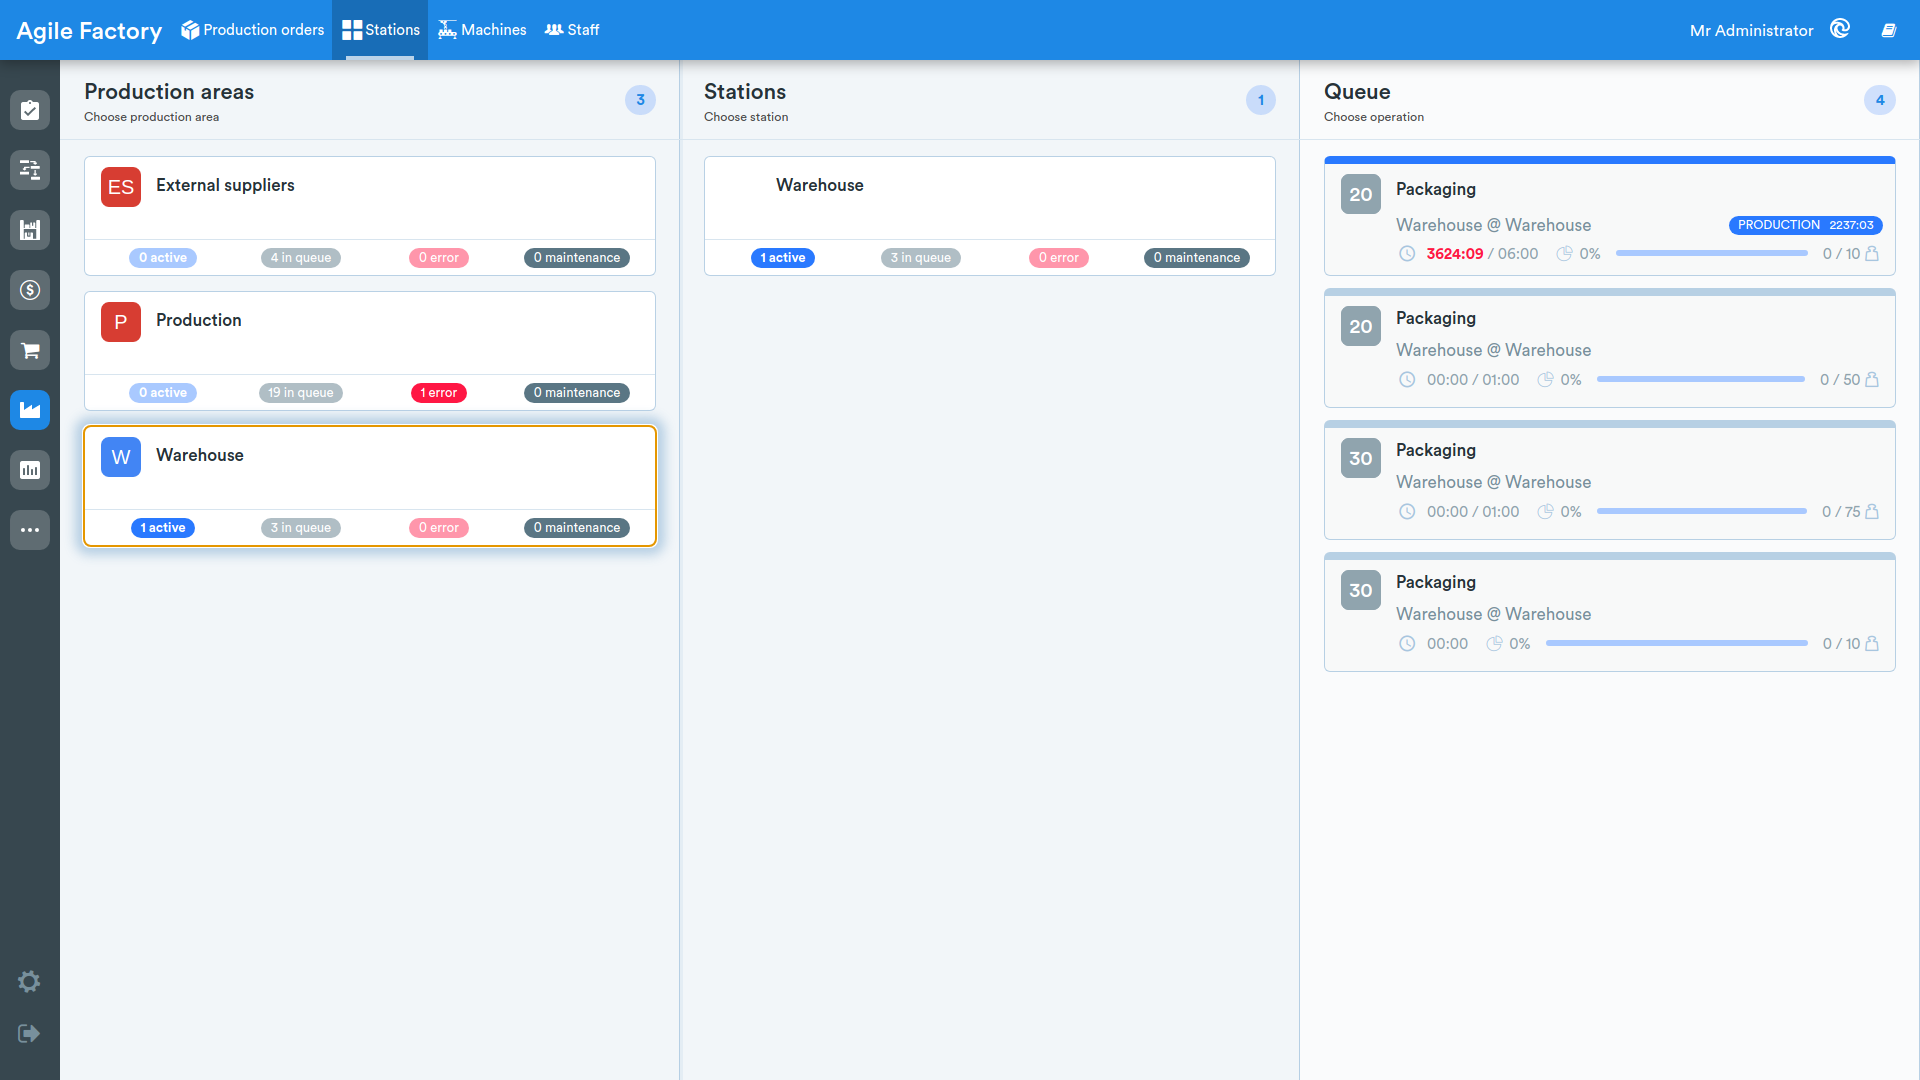This screenshot has width=1920, height=1080.
Task: Click the 19 in queue badge
Action: pyautogui.click(x=301, y=393)
